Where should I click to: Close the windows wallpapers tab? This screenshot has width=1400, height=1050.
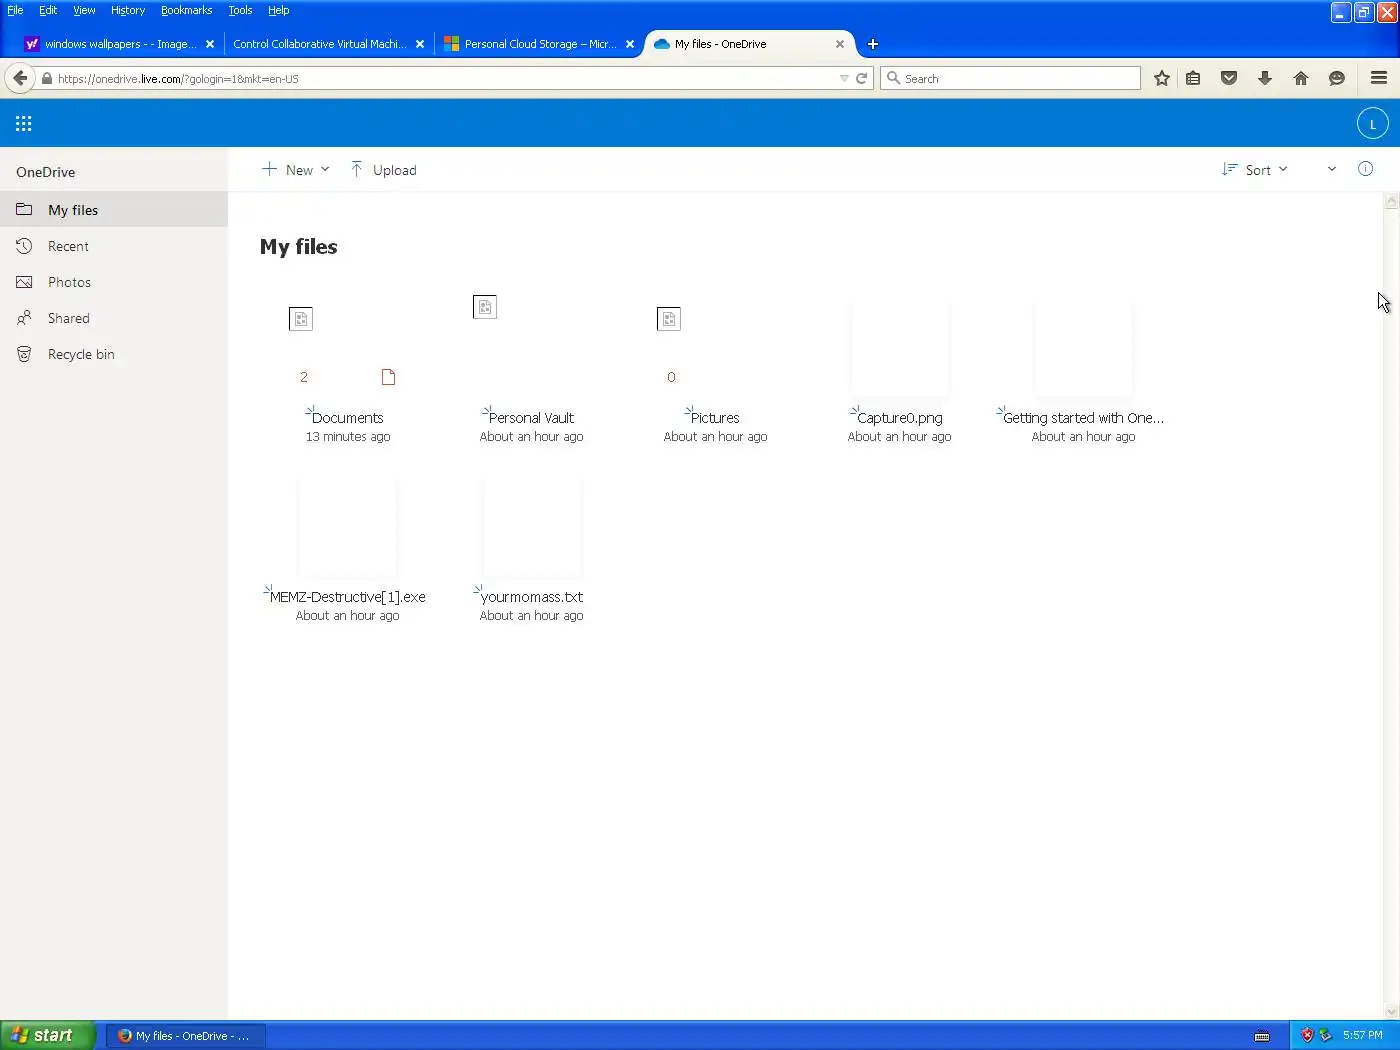point(210,44)
